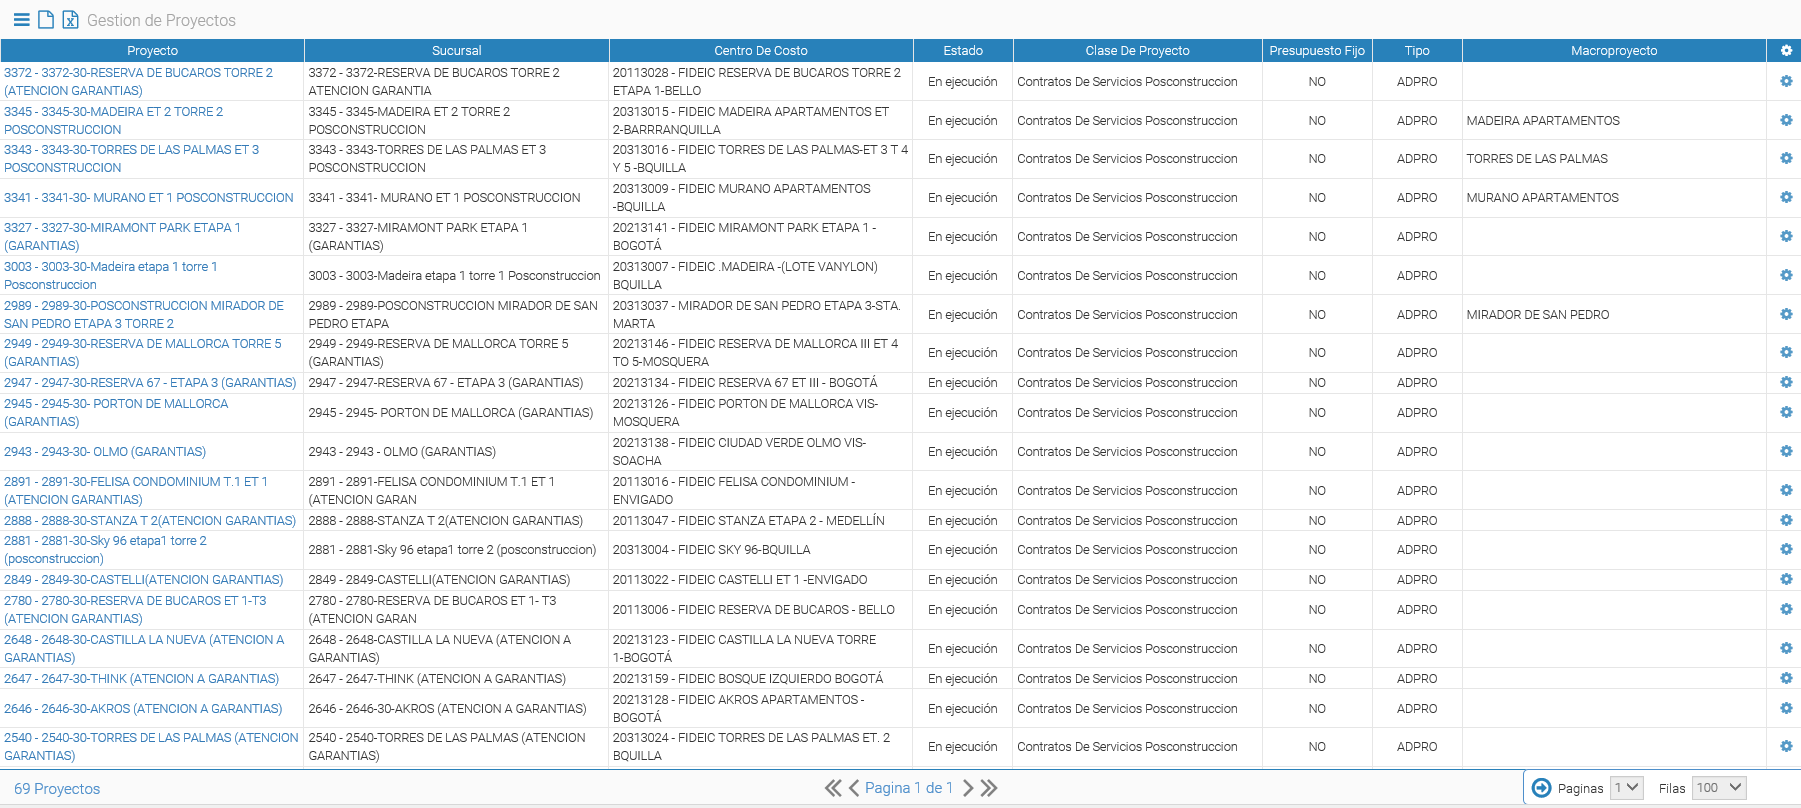Open gear options for MIRADOR DE SAN PEDRO row
This screenshot has width=1801, height=808.
(x=1786, y=314)
